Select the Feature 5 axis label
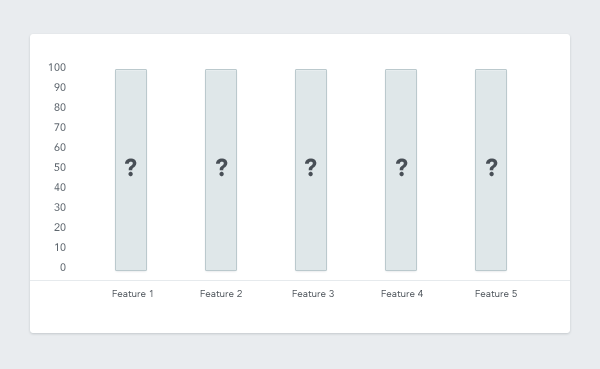The height and width of the screenshot is (369, 600). (496, 294)
